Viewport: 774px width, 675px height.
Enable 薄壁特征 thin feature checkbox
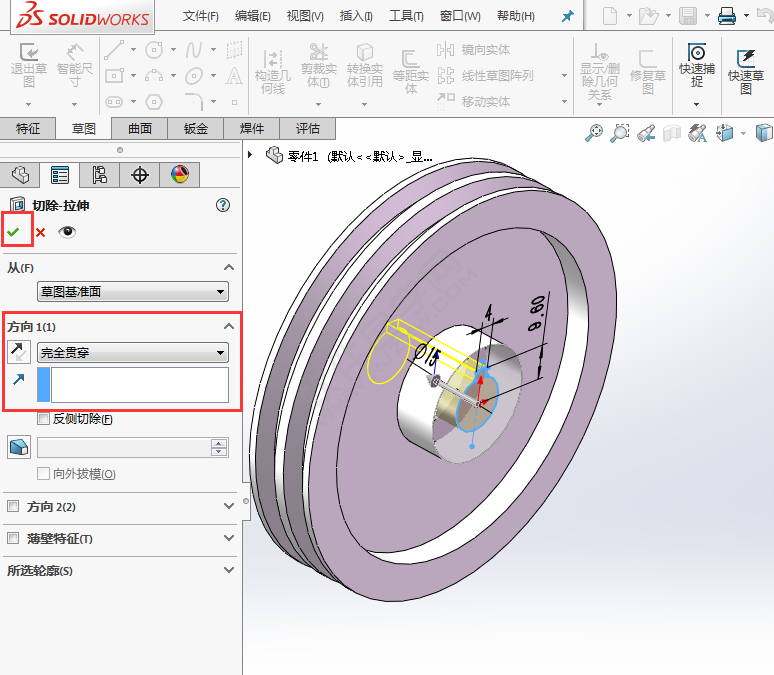pos(13,538)
